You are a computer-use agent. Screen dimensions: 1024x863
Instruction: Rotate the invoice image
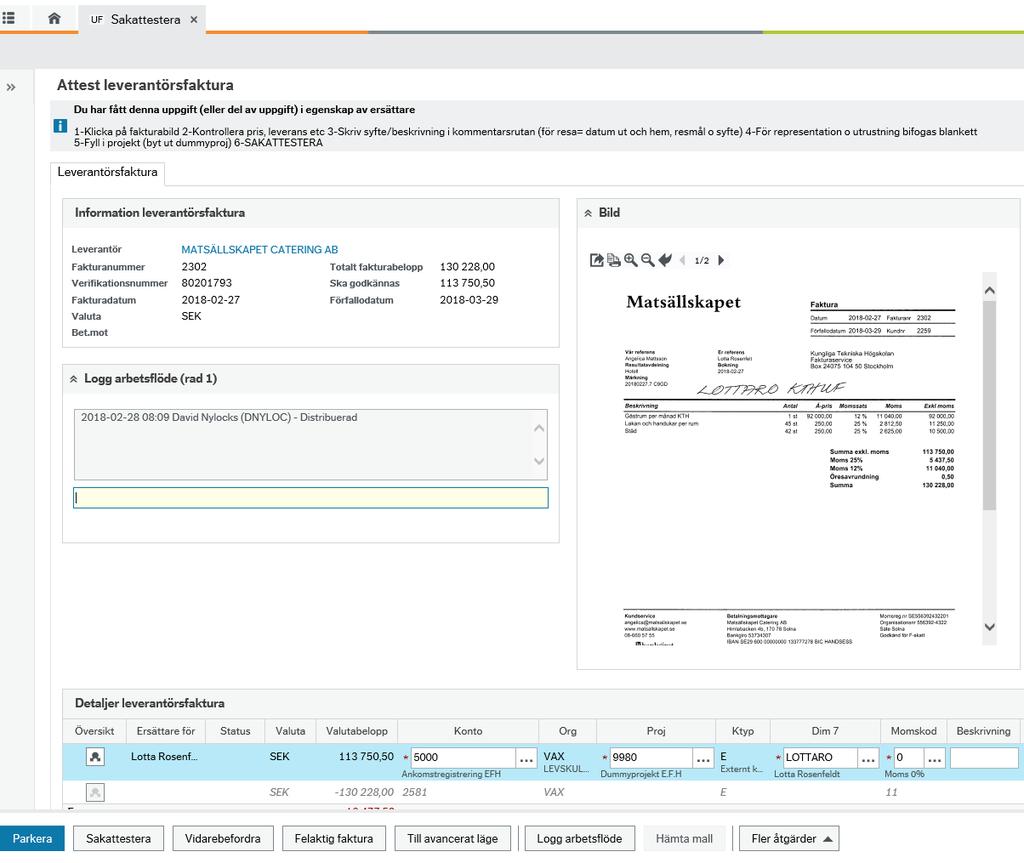(x=665, y=260)
